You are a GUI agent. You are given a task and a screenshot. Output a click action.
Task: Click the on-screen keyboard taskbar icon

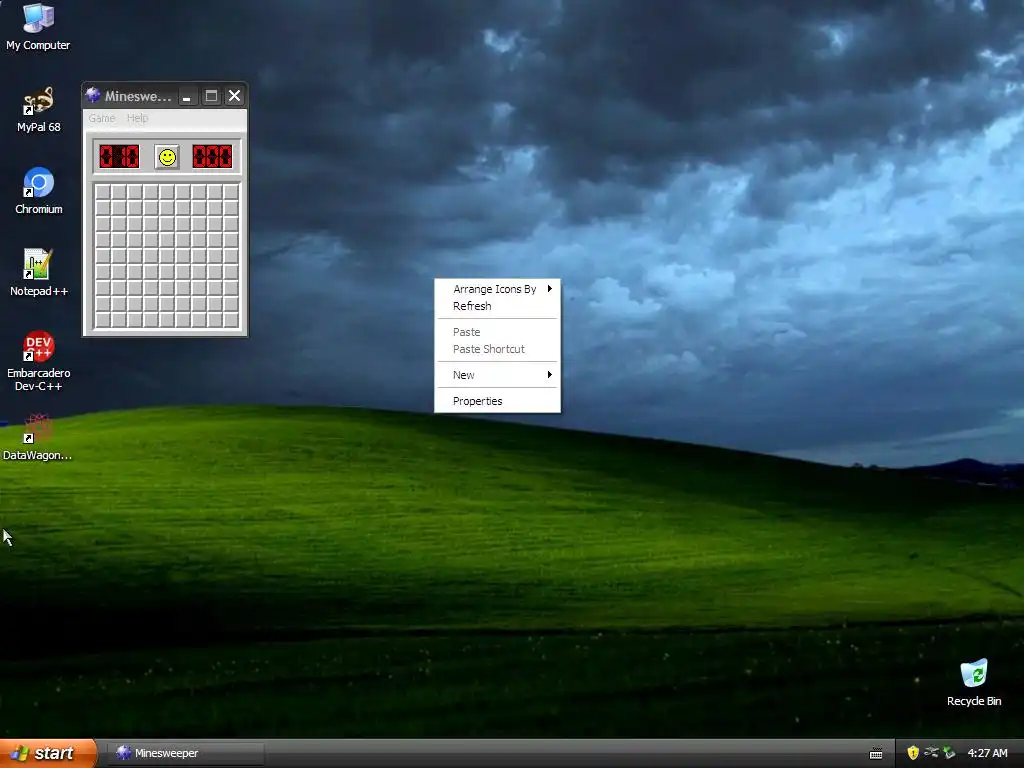tap(876, 754)
